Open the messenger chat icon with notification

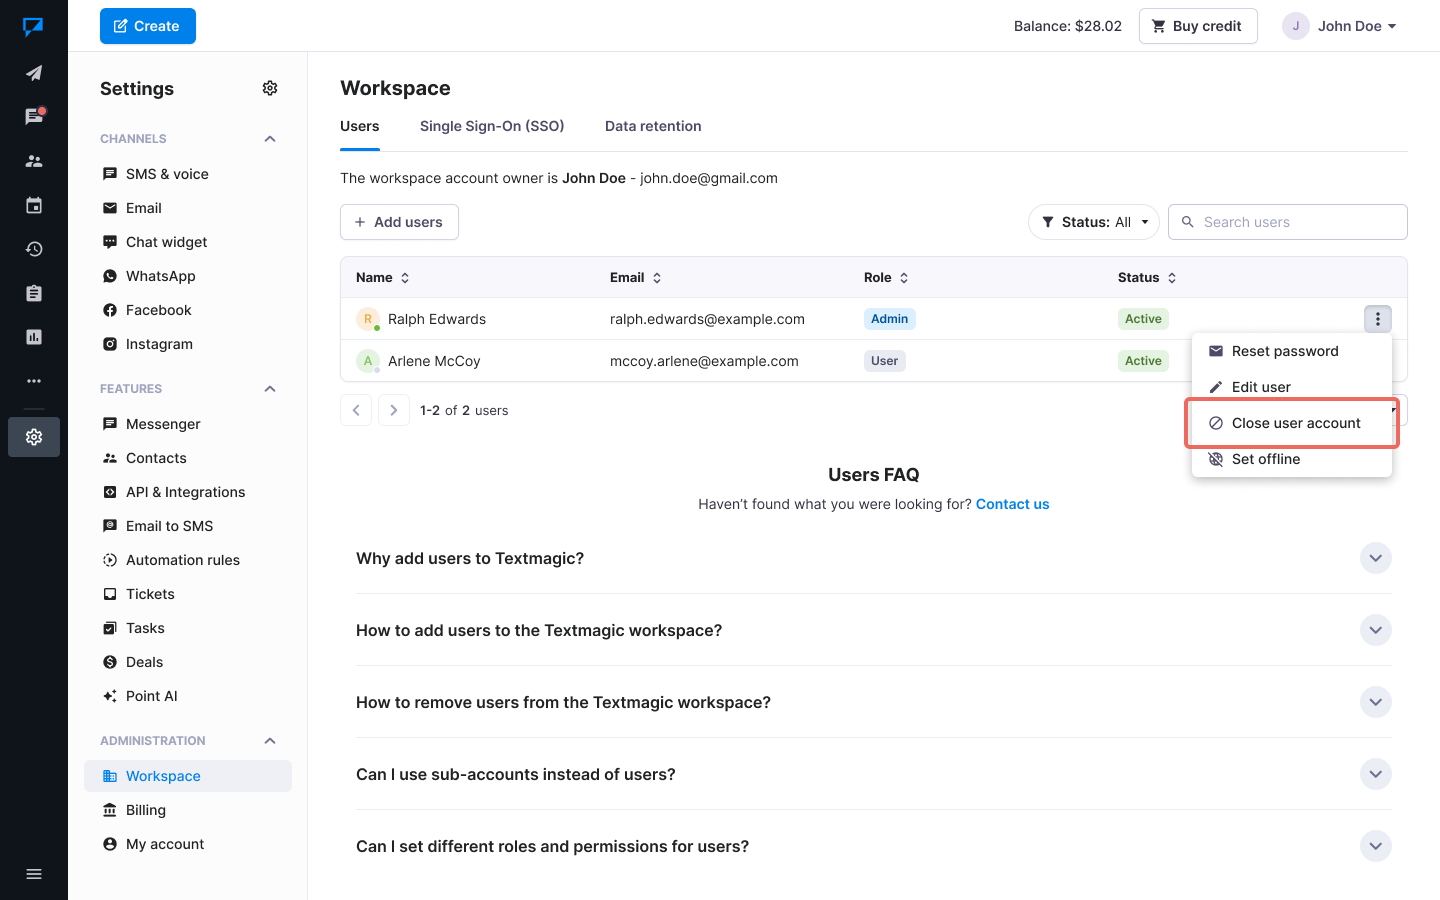(34, 117)
